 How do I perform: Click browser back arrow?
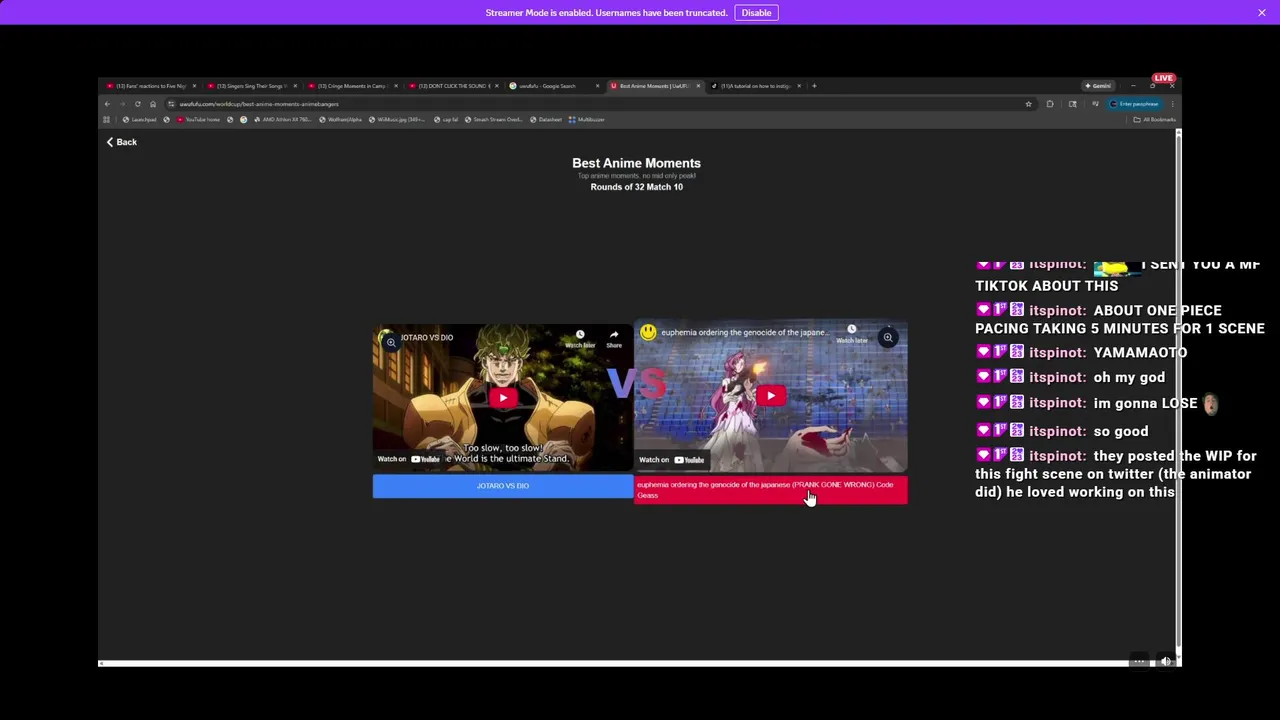pyautogui.click(x=108, y=104)
